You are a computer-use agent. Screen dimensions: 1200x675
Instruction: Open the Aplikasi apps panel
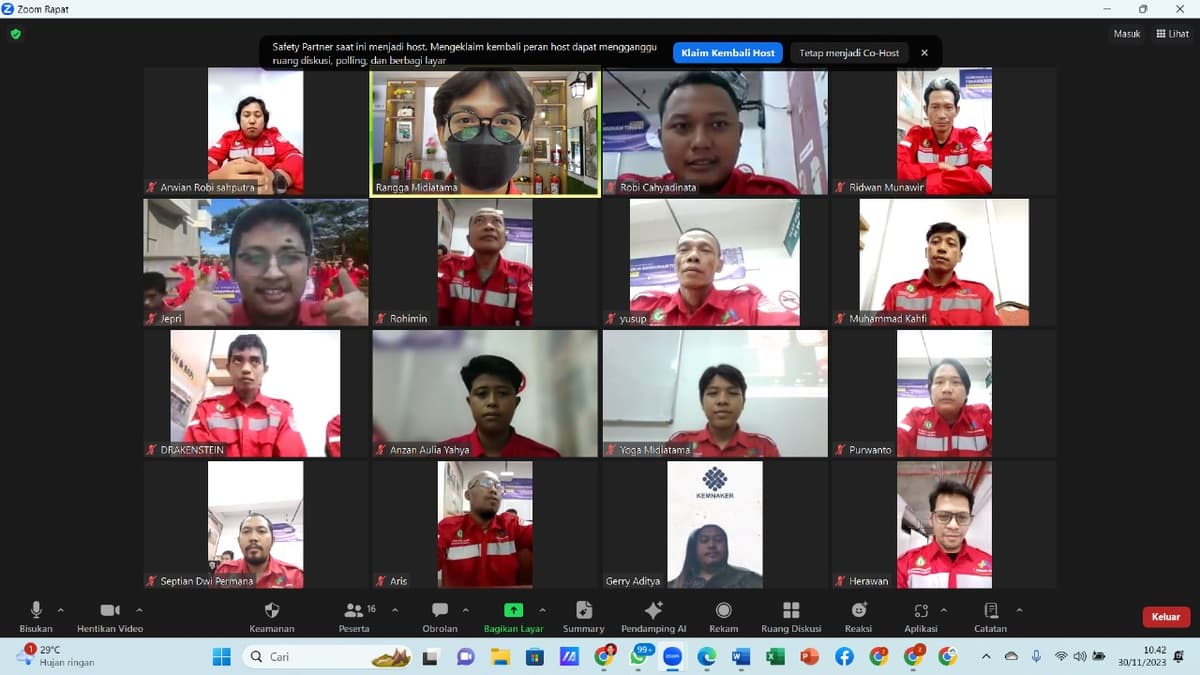920,617
